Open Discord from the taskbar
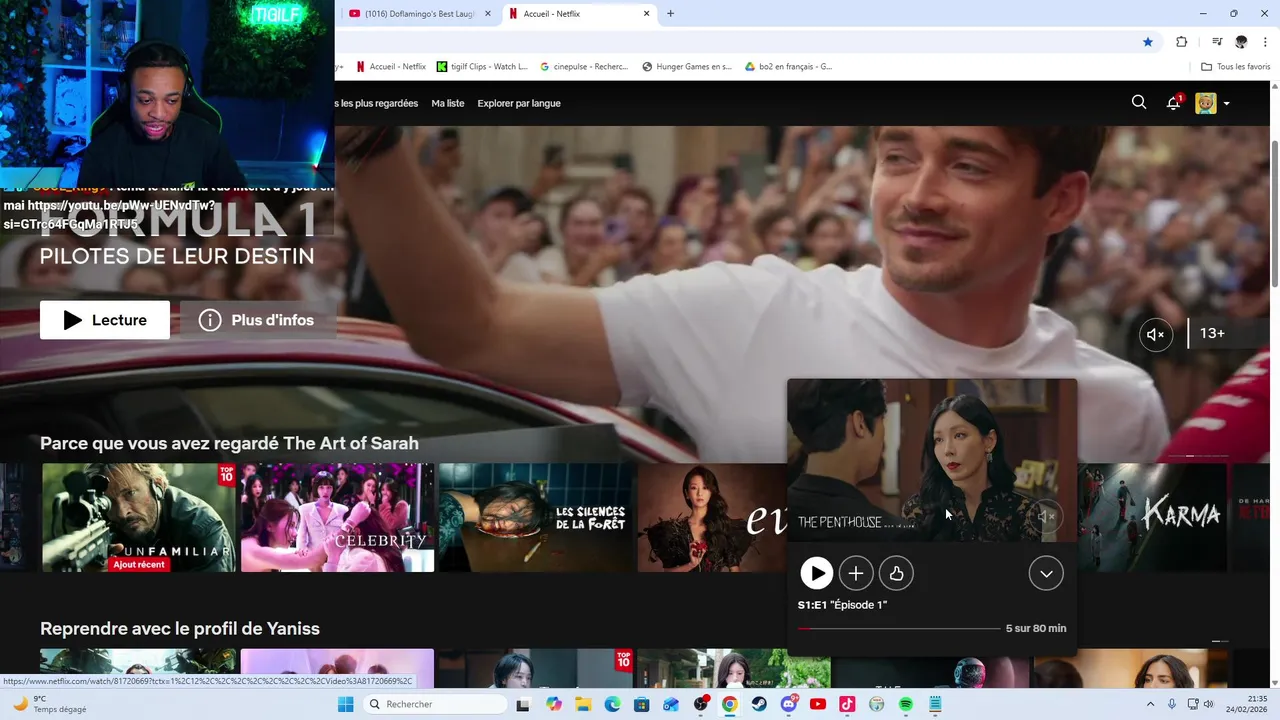The width and height of the screenshot is (1280, 720). (x=789, y=704)
